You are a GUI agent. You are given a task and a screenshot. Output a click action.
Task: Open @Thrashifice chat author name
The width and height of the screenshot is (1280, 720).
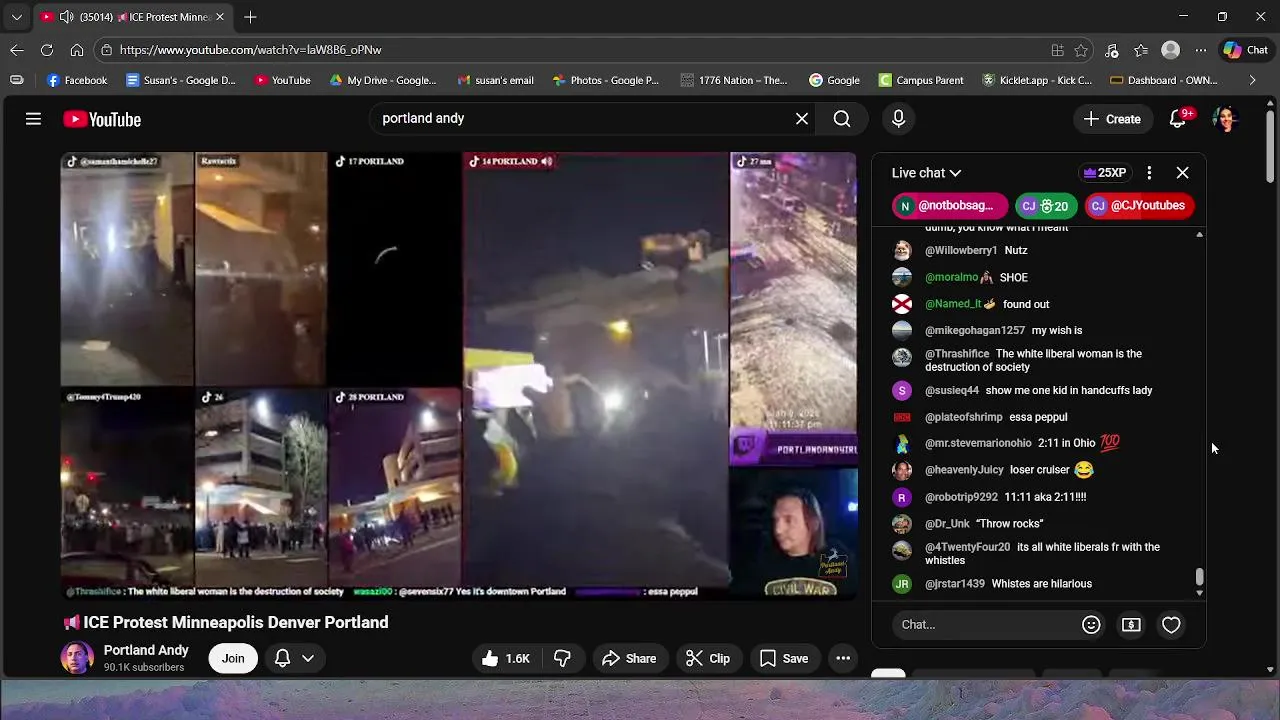[x=957, y=354]
